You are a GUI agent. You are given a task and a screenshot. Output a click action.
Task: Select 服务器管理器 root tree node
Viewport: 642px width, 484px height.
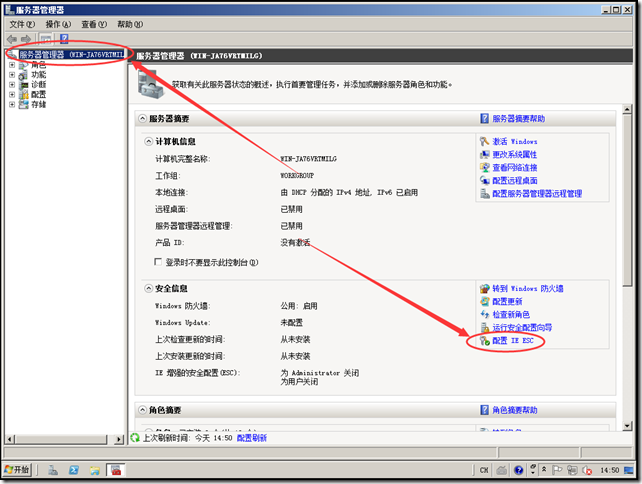click(72, 54)
